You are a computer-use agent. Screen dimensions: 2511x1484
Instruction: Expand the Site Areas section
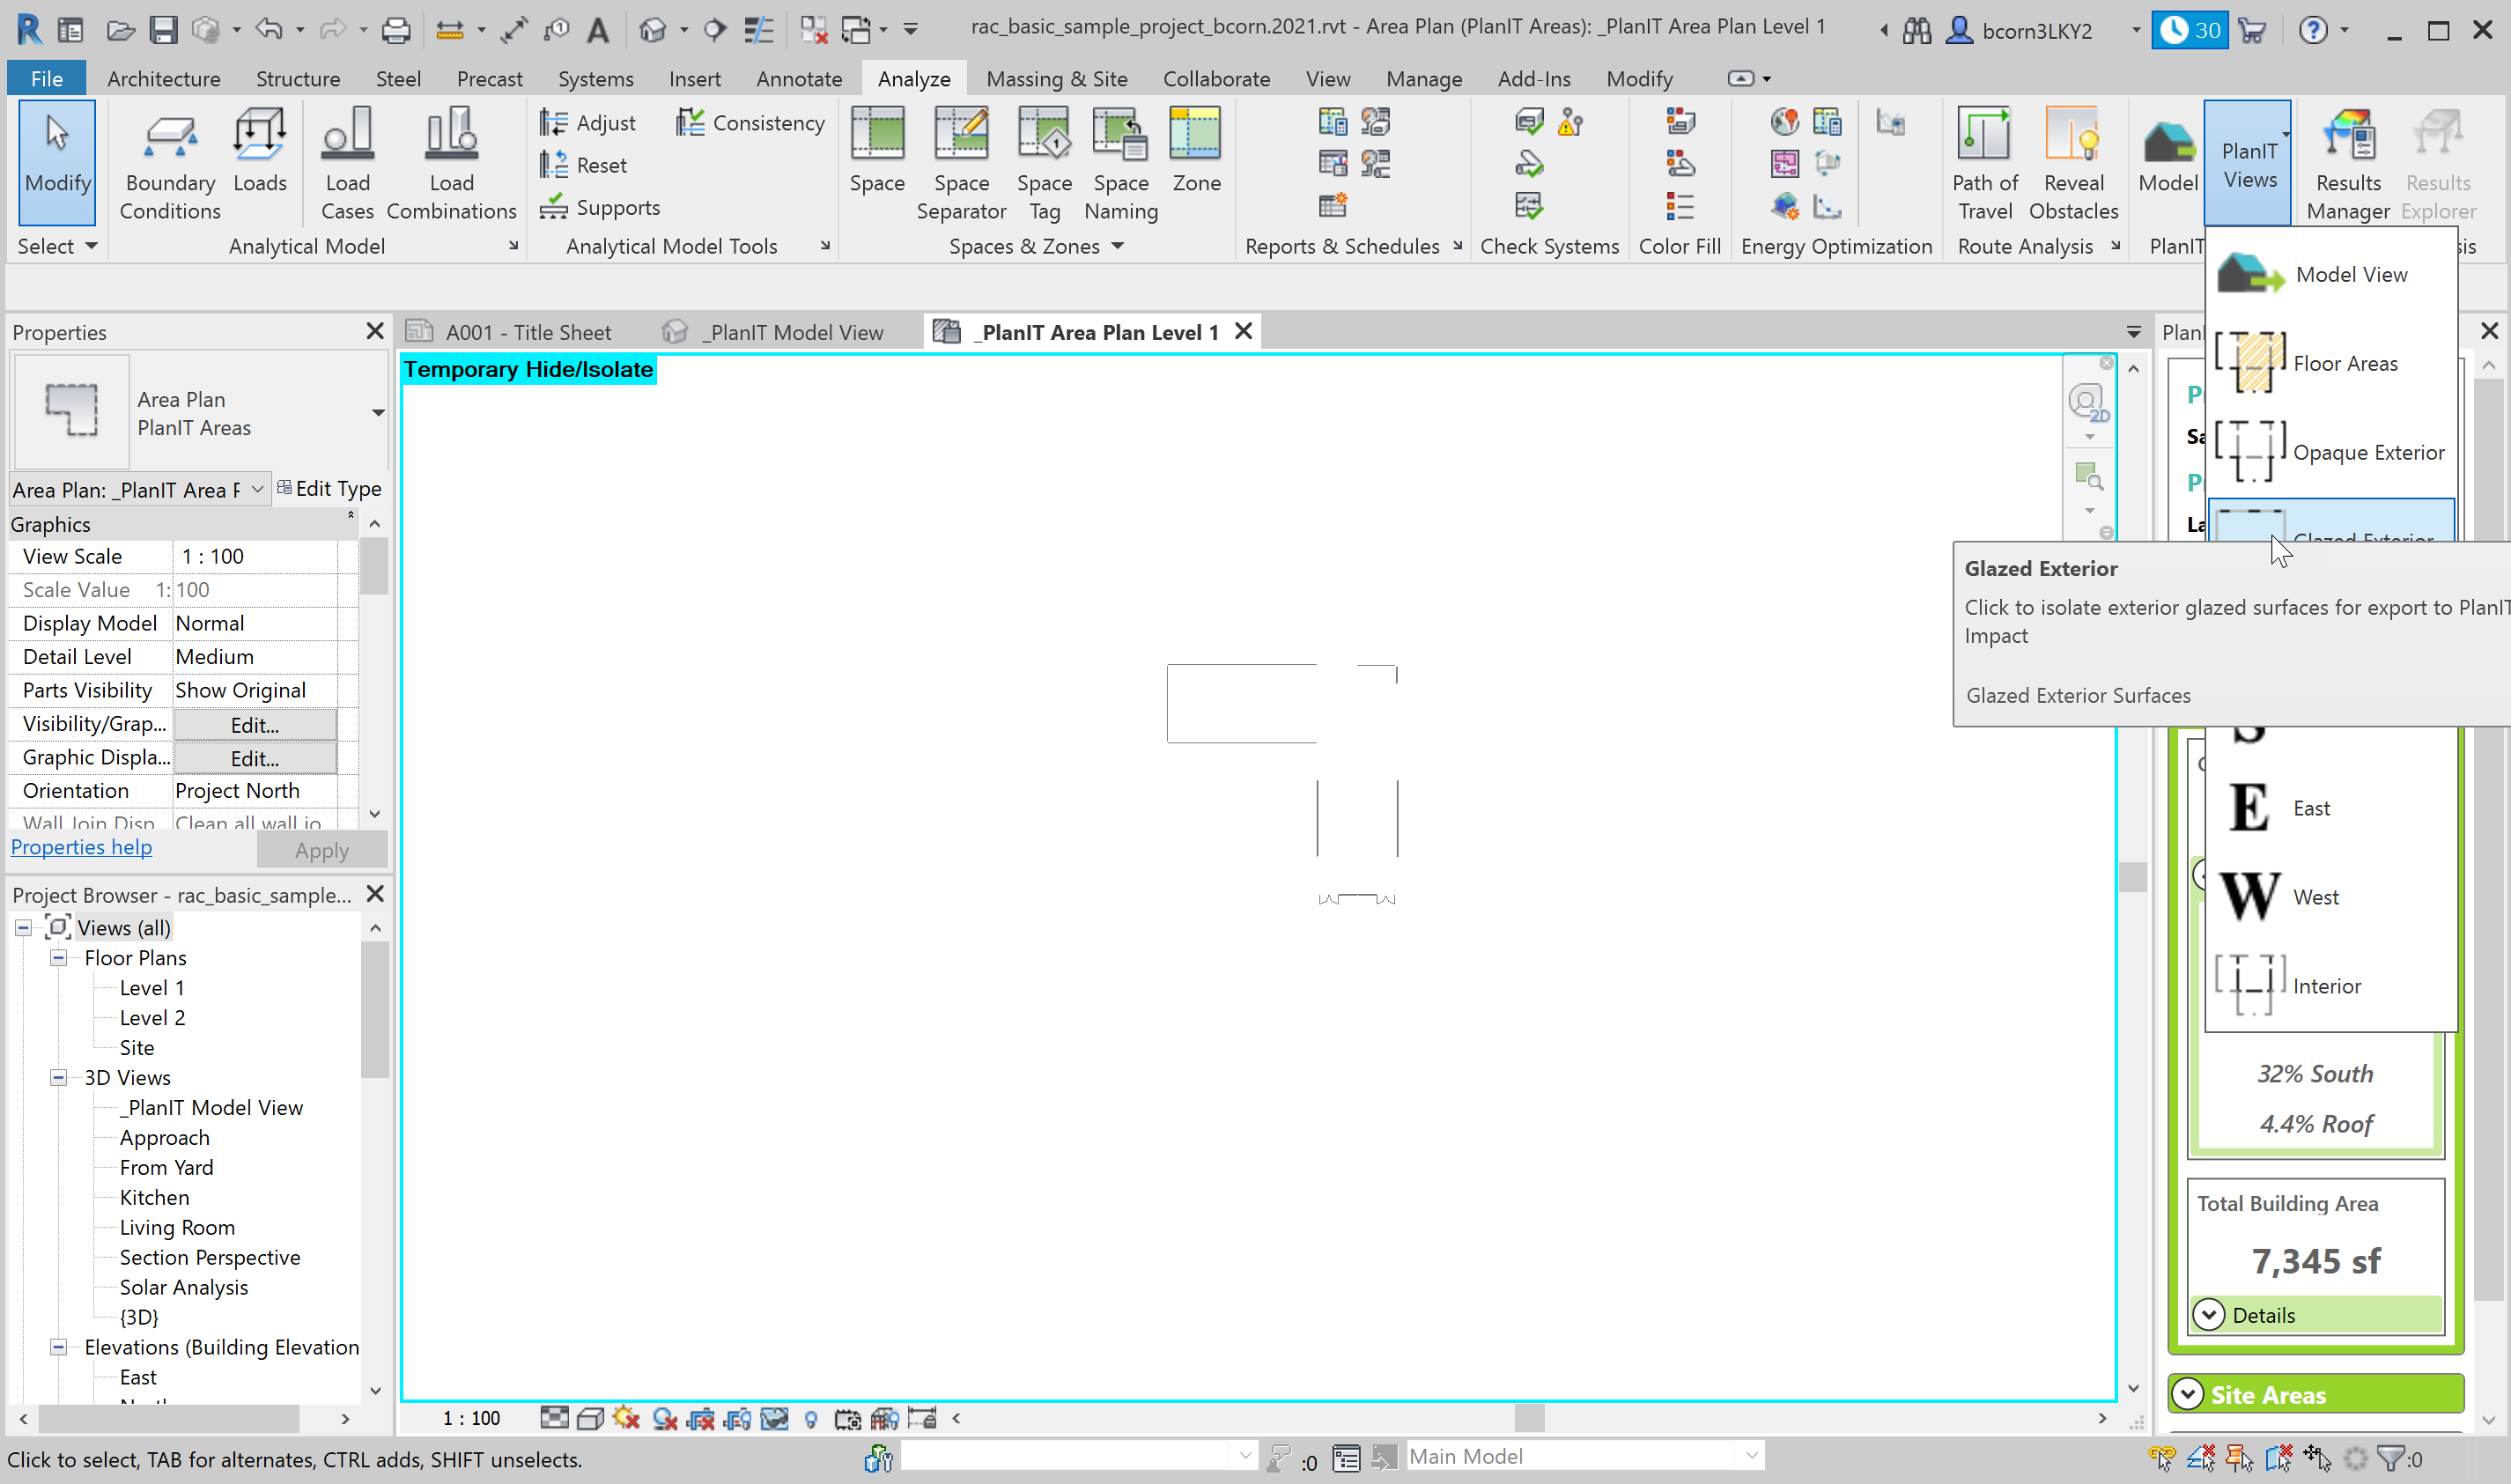tap(2188, 1394)
